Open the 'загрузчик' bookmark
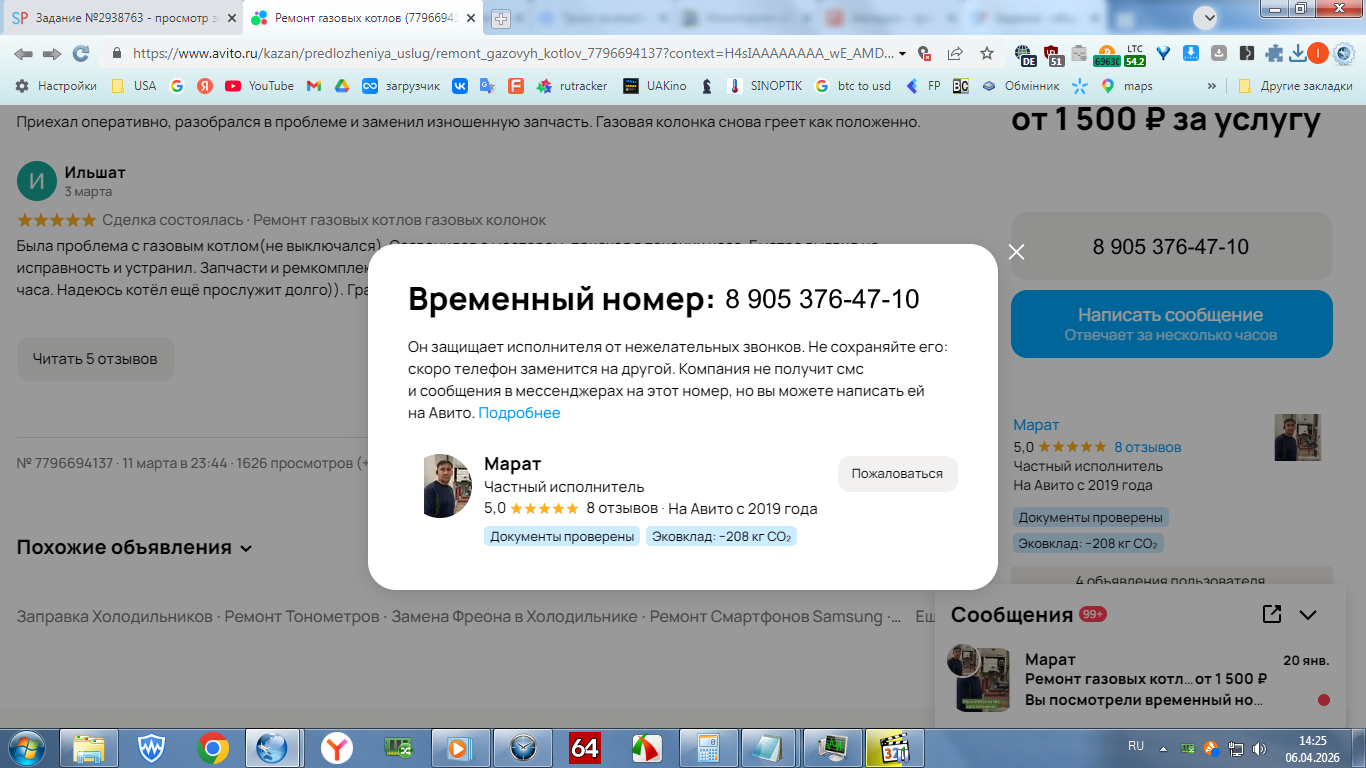This screenshot has height=768, width=1366. (x=401, y=86)
